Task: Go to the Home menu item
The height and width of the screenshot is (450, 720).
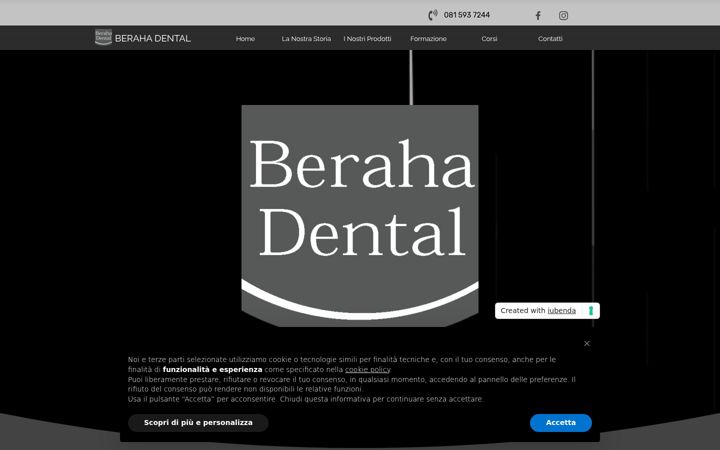Action: [245, 39]
